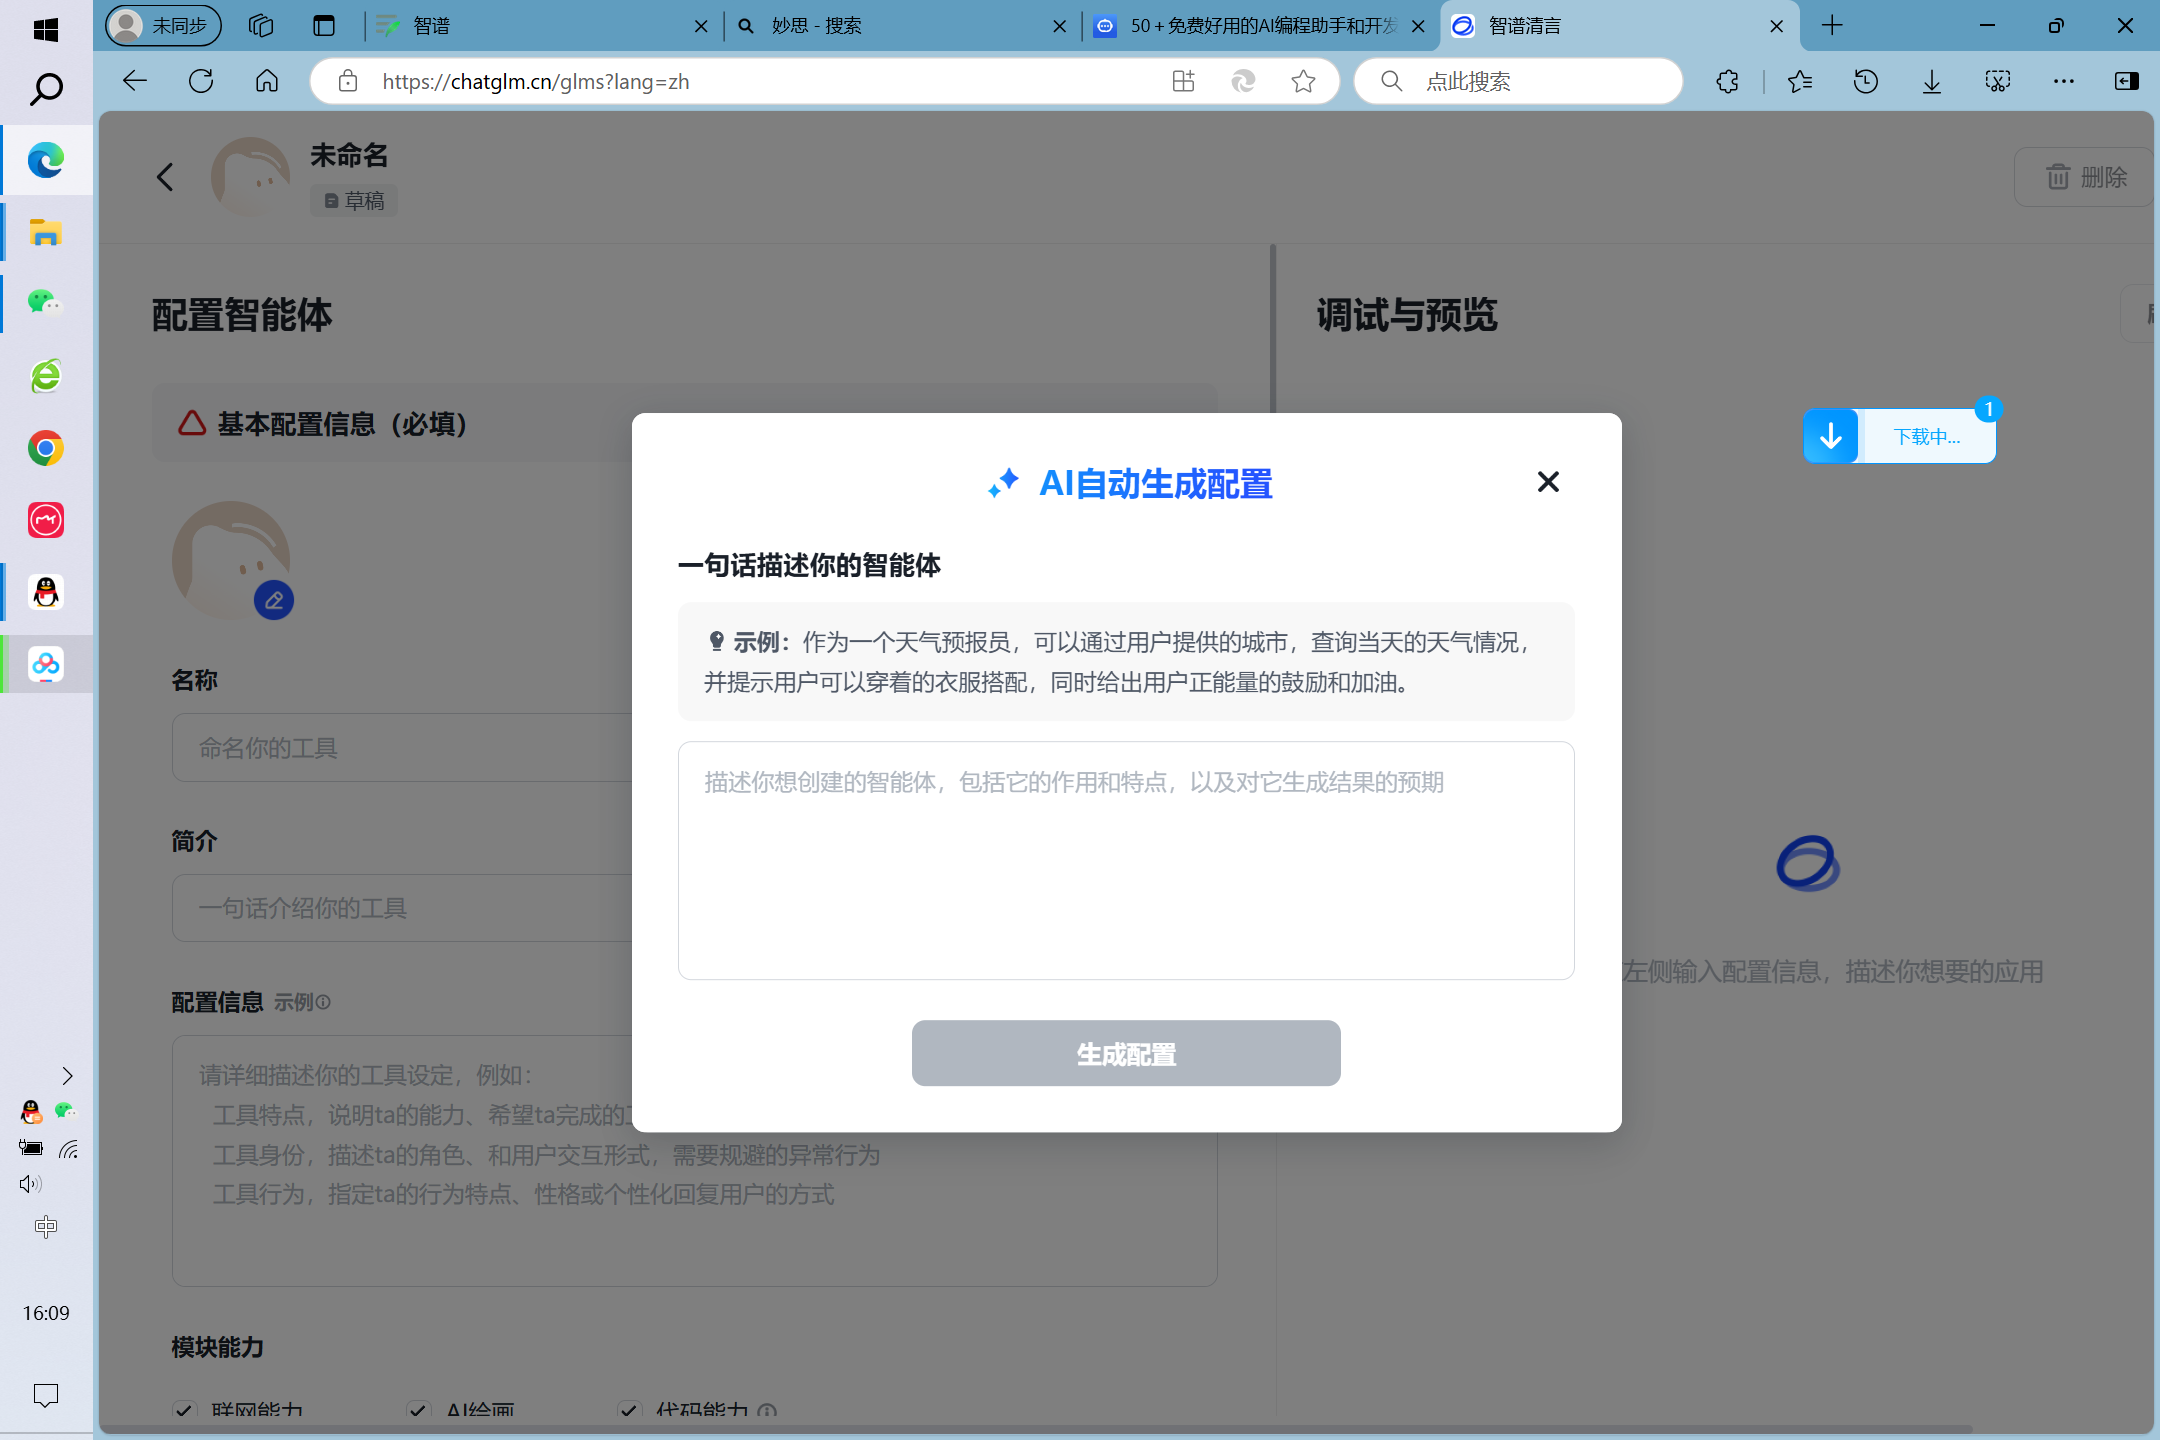Click the 草稿 draft status tag
This screenshot has height=1440, width=2160.
pyautogui.click(x=354, y=201)
